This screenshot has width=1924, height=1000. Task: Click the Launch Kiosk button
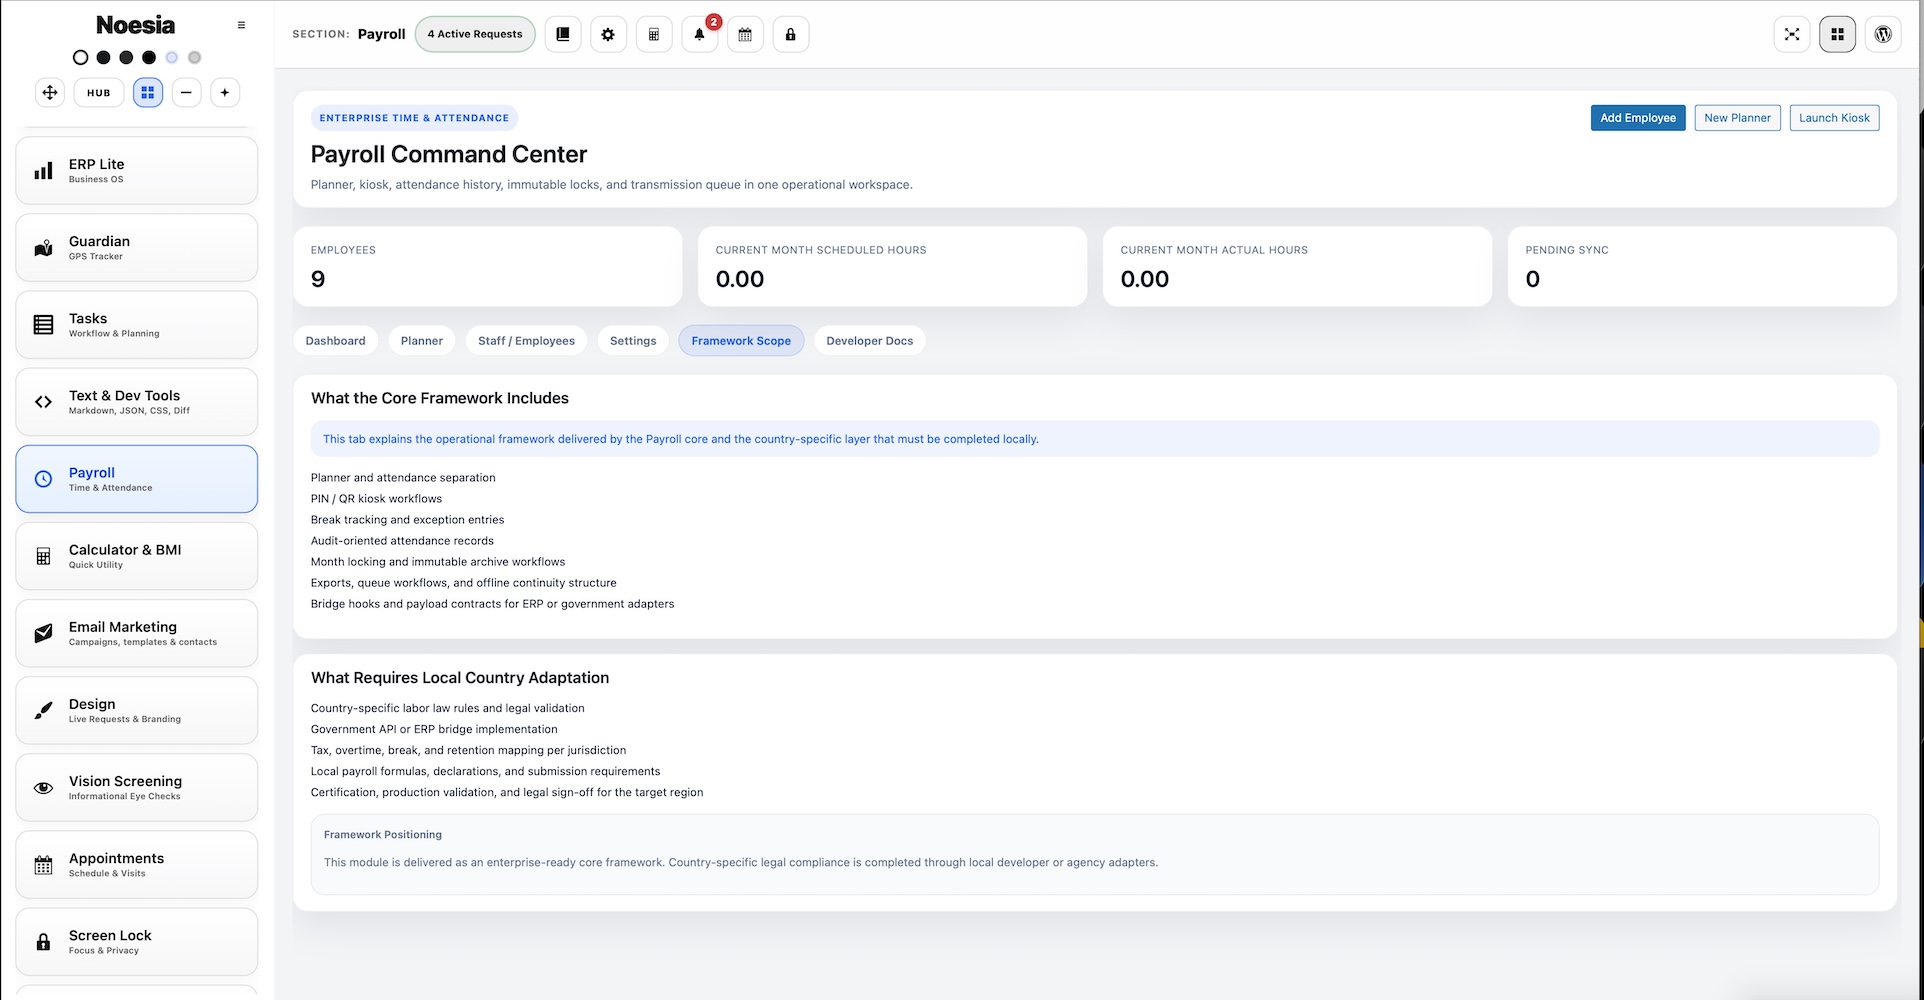tap(1834, 118)
